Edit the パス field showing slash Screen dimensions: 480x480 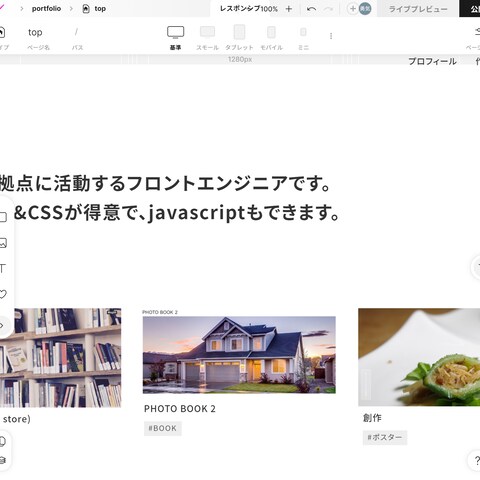(76, 32)
